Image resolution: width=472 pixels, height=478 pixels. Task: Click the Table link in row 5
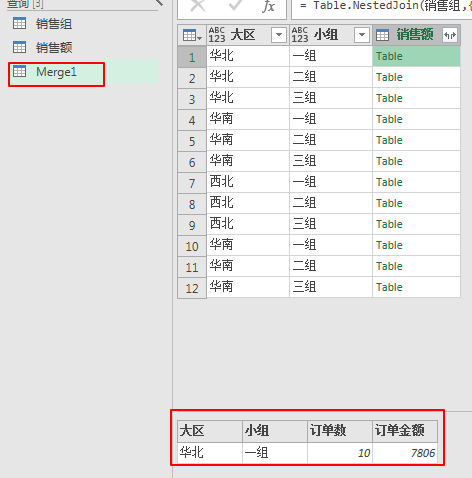[389, 140]
